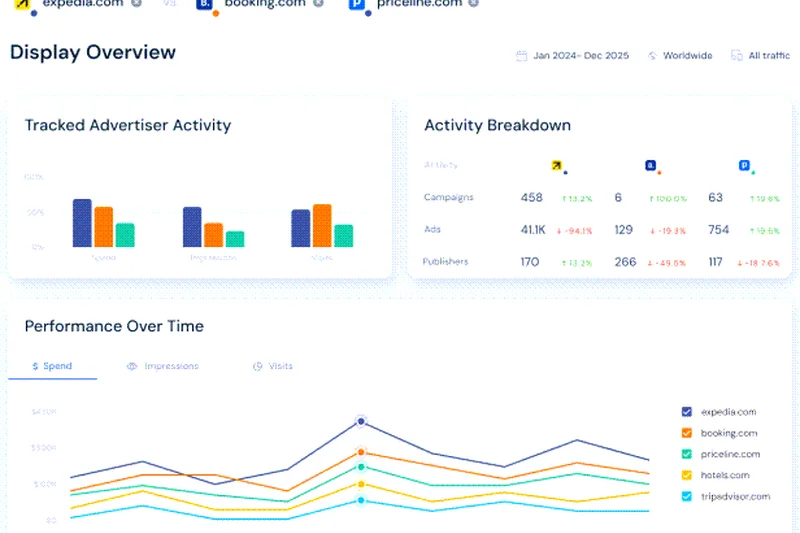This screenshot has width=800, height=533.
Task: Click the globe icon next to Worldwide
Action: point(652,56)
